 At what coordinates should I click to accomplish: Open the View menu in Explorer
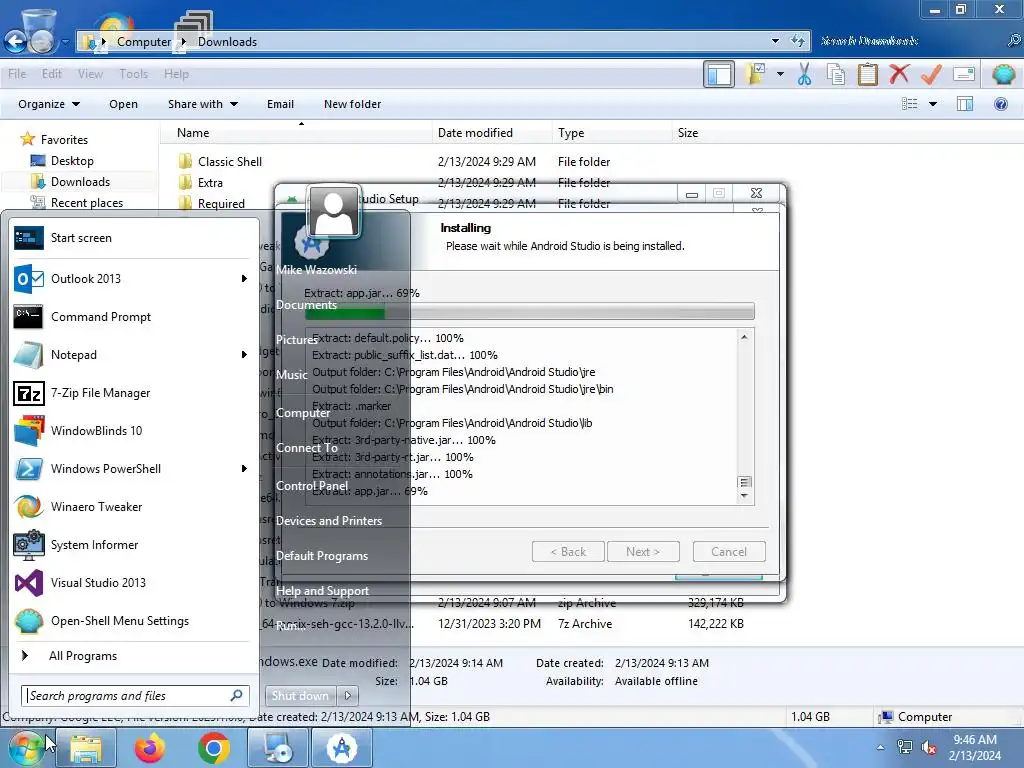pyautogui.click(x=90, y=74)
